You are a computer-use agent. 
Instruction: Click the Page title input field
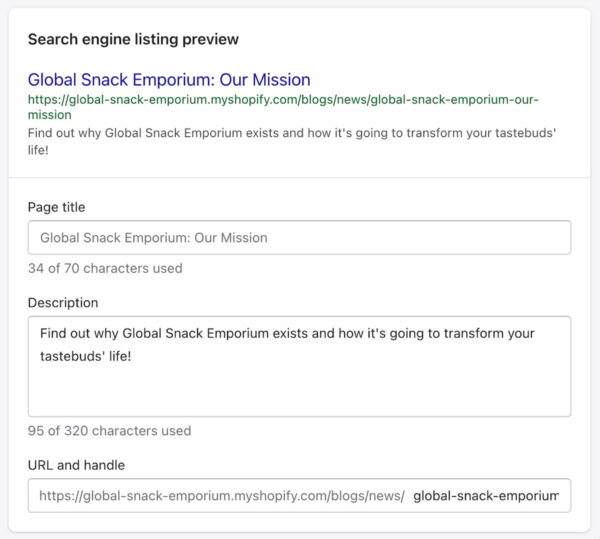[299, 238]
